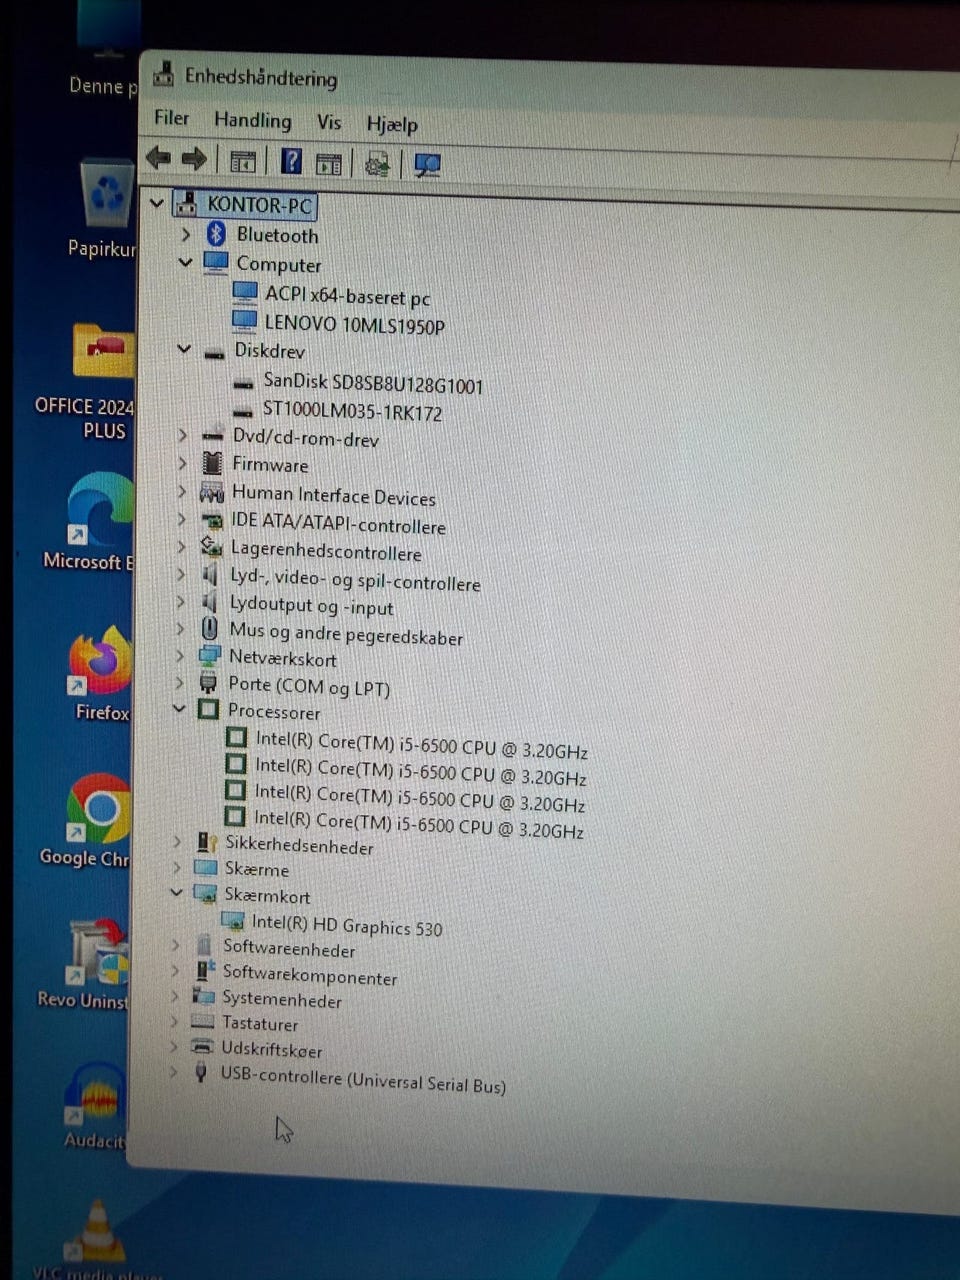
Task: Select the KONTOR-PC tree root
Action: click(x=260, y=205)
